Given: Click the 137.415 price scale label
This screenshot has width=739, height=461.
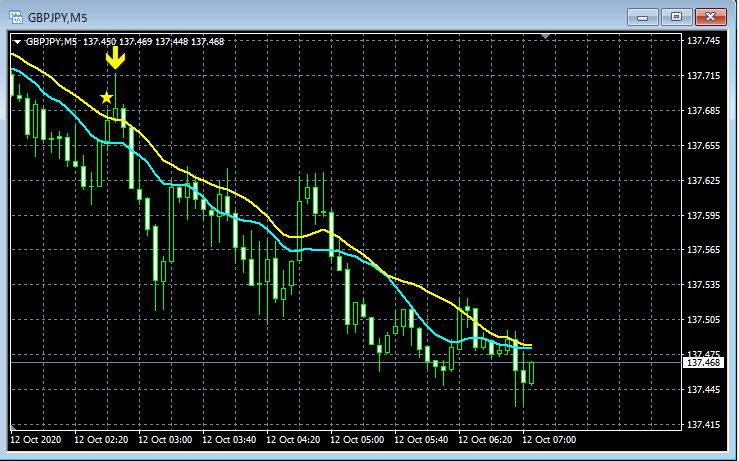Looking at the screenshot, I should (x=704, y=425).
